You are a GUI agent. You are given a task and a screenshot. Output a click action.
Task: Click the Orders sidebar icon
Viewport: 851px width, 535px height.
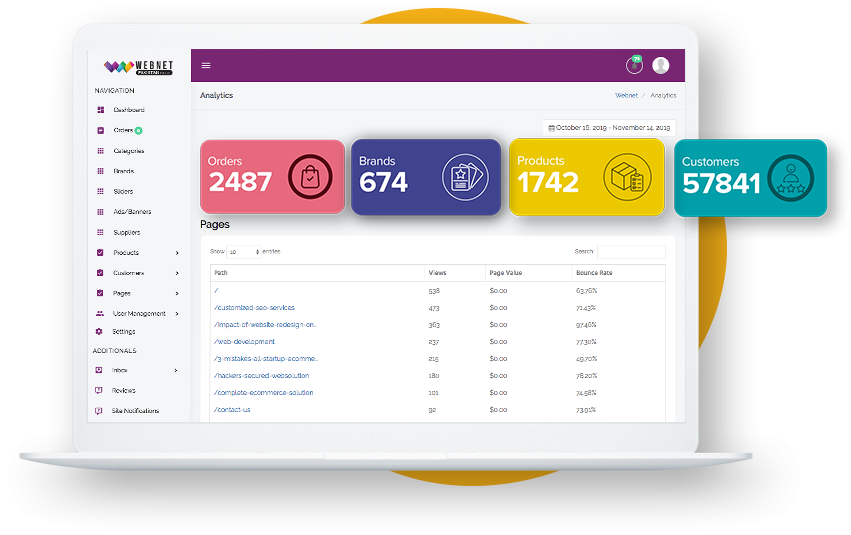click(x=100, y=130)
